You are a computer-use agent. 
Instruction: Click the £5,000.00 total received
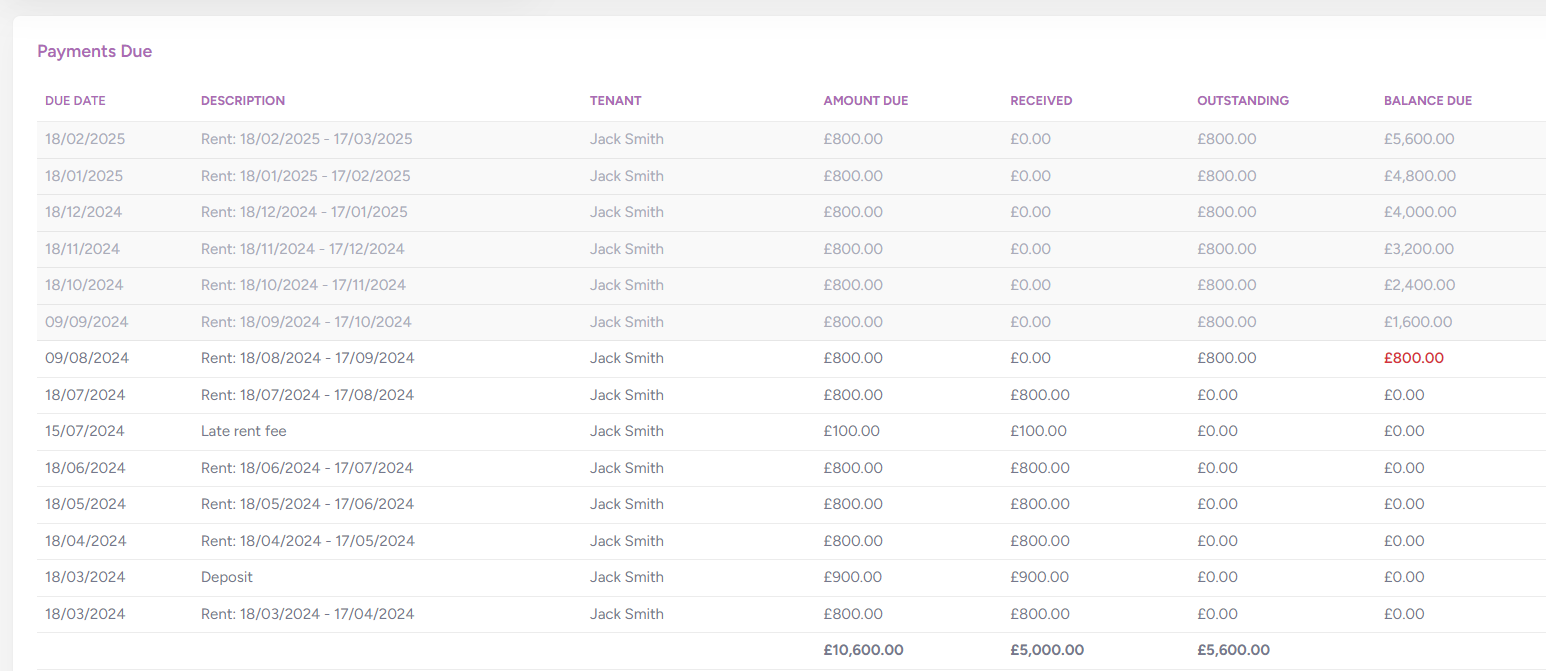pyautogui.click(x=1047, y=650)
